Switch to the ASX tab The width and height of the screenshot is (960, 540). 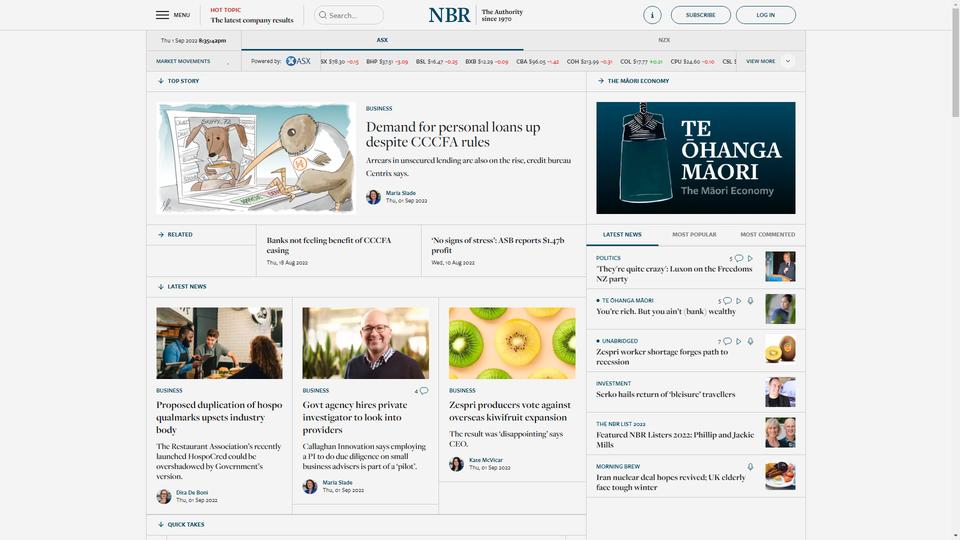click(x=382, y=40)
